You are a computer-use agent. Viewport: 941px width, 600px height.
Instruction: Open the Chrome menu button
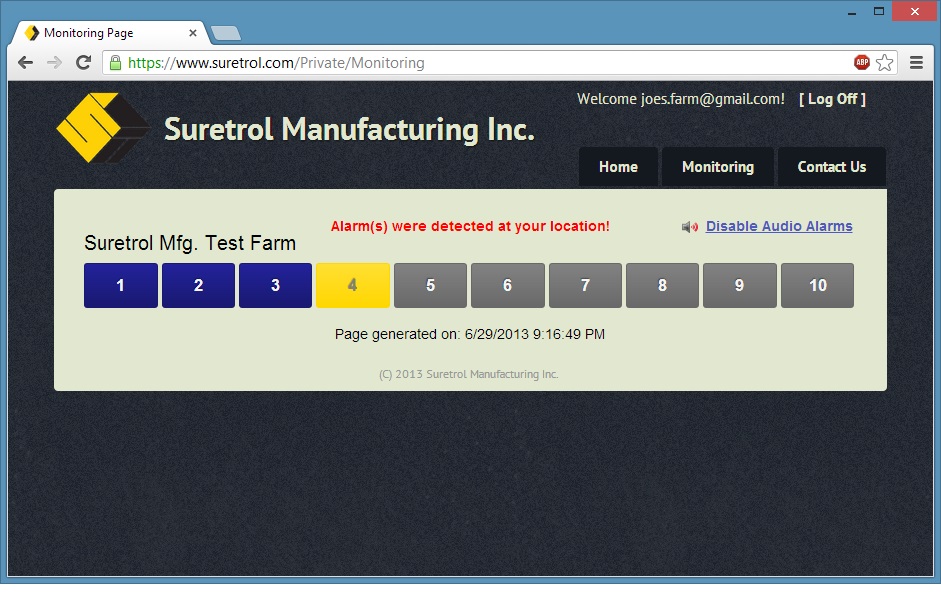pyautogui.click(x=916, y=63)
